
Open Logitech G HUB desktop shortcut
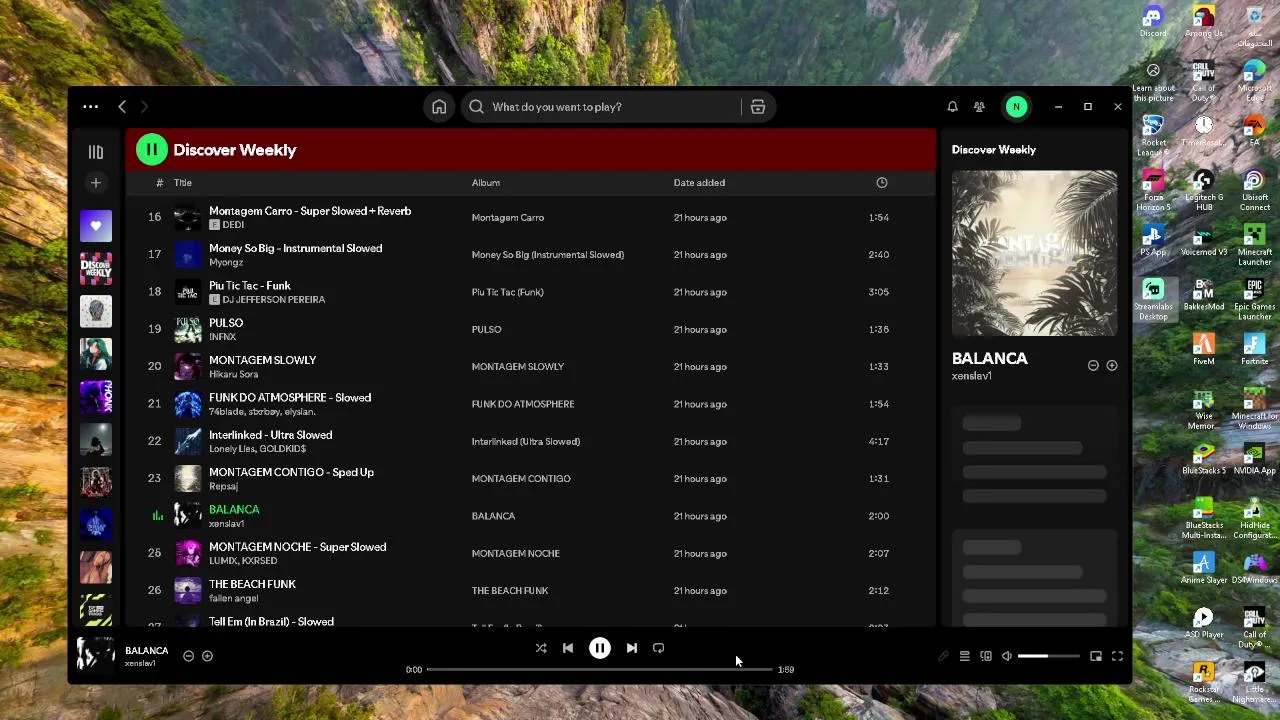coord(1204,187)
